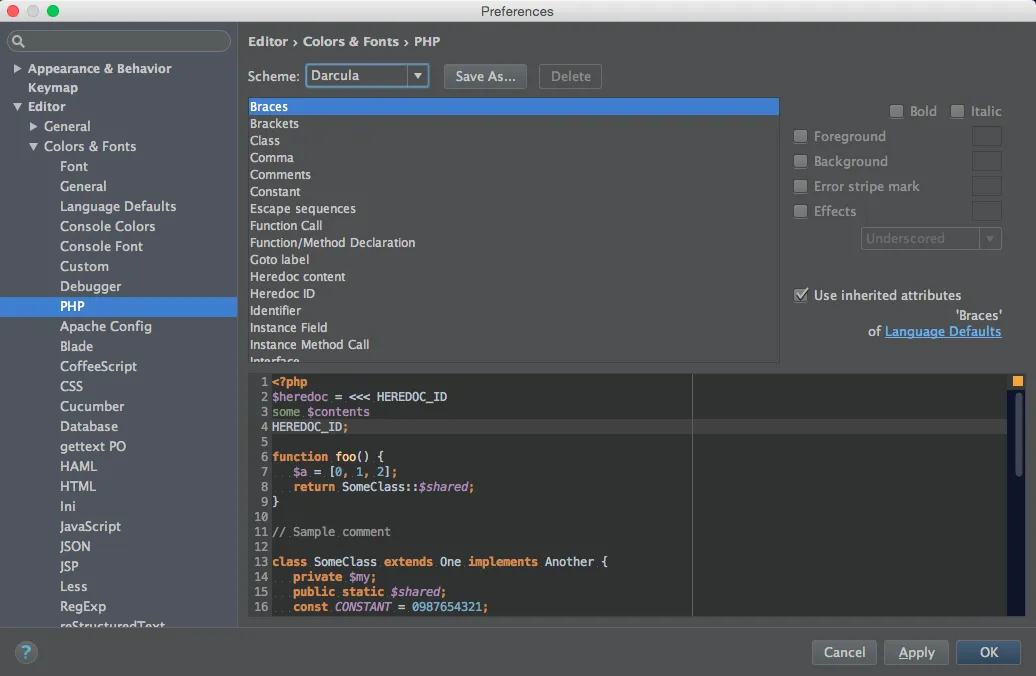Select Cucumber in the sidebar

click(x=92, y=406)
